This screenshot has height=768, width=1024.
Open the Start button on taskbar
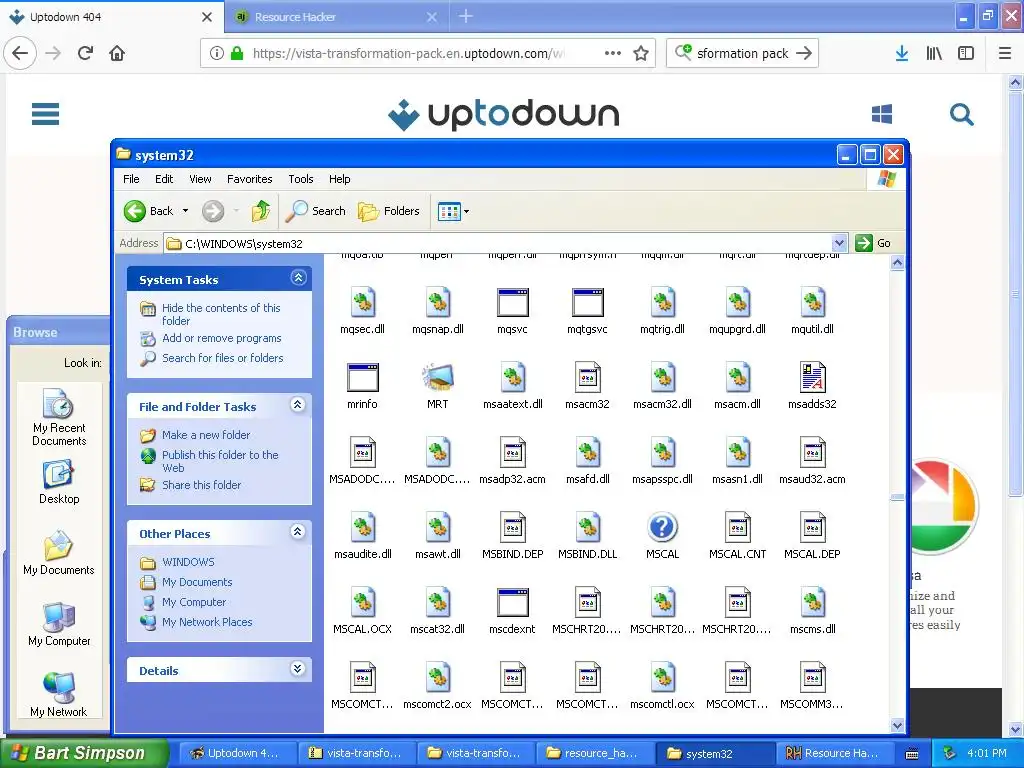(x=84, y=753)
